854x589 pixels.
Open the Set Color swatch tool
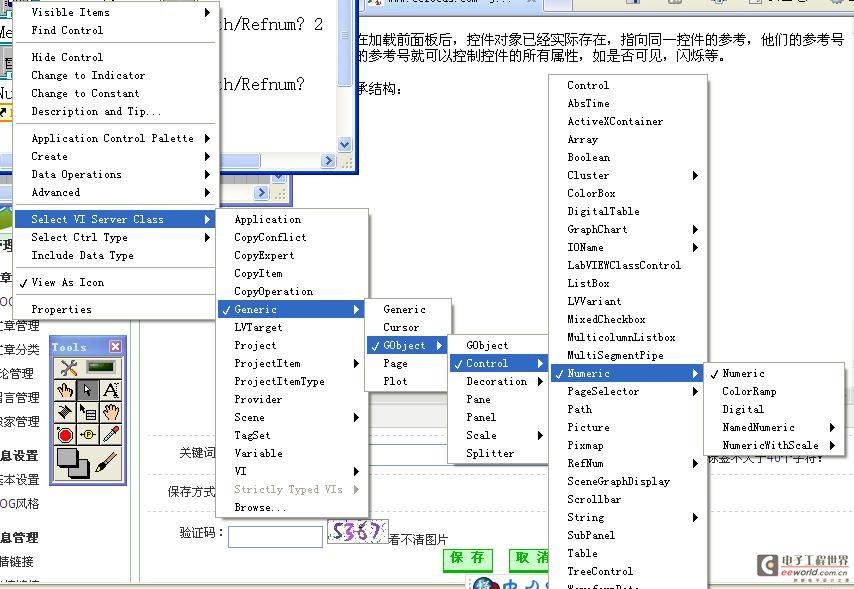73,463
